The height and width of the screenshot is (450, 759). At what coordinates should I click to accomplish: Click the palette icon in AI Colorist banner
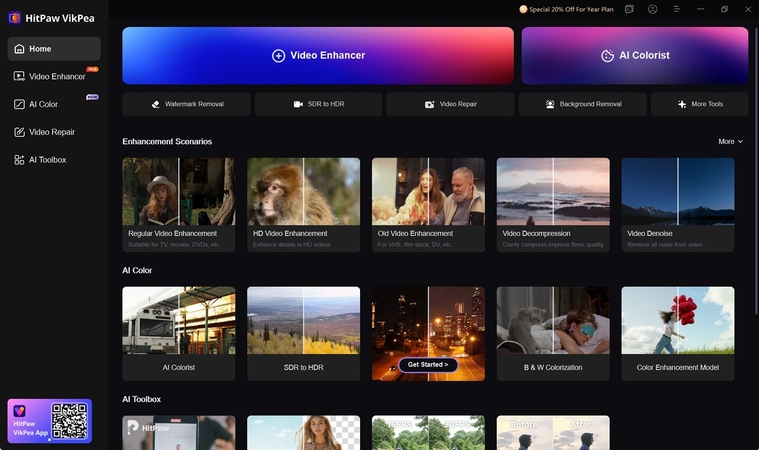click(607, 56)
